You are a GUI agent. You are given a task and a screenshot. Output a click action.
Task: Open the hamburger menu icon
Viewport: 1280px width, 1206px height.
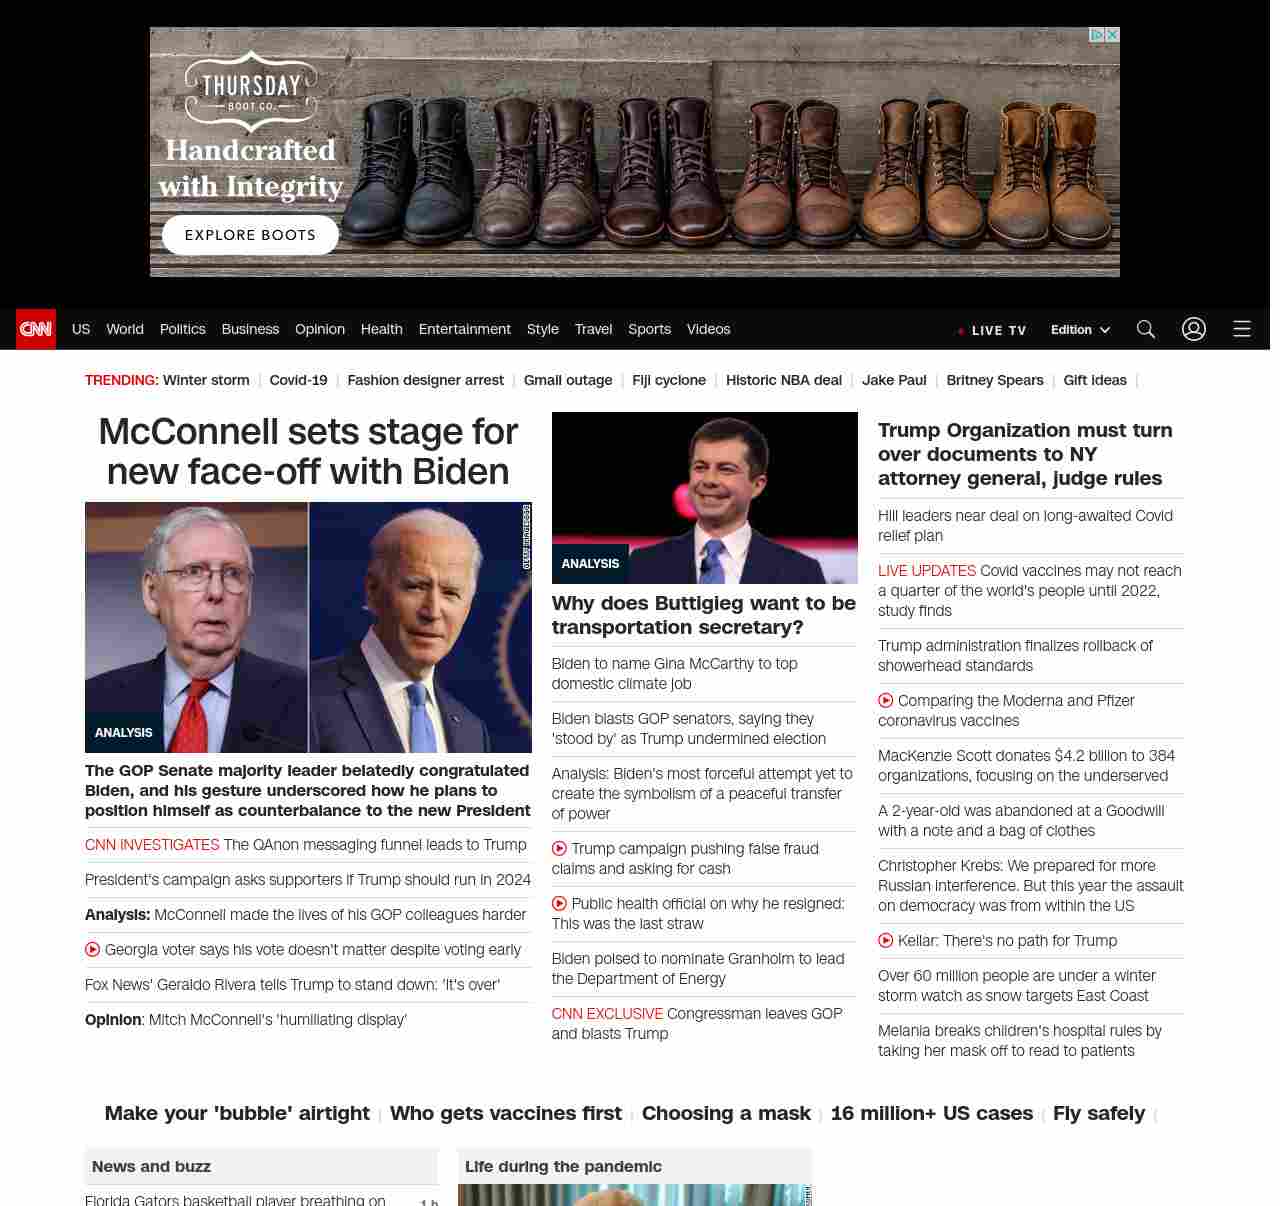pyautogui.click(x=1242, y=329)
